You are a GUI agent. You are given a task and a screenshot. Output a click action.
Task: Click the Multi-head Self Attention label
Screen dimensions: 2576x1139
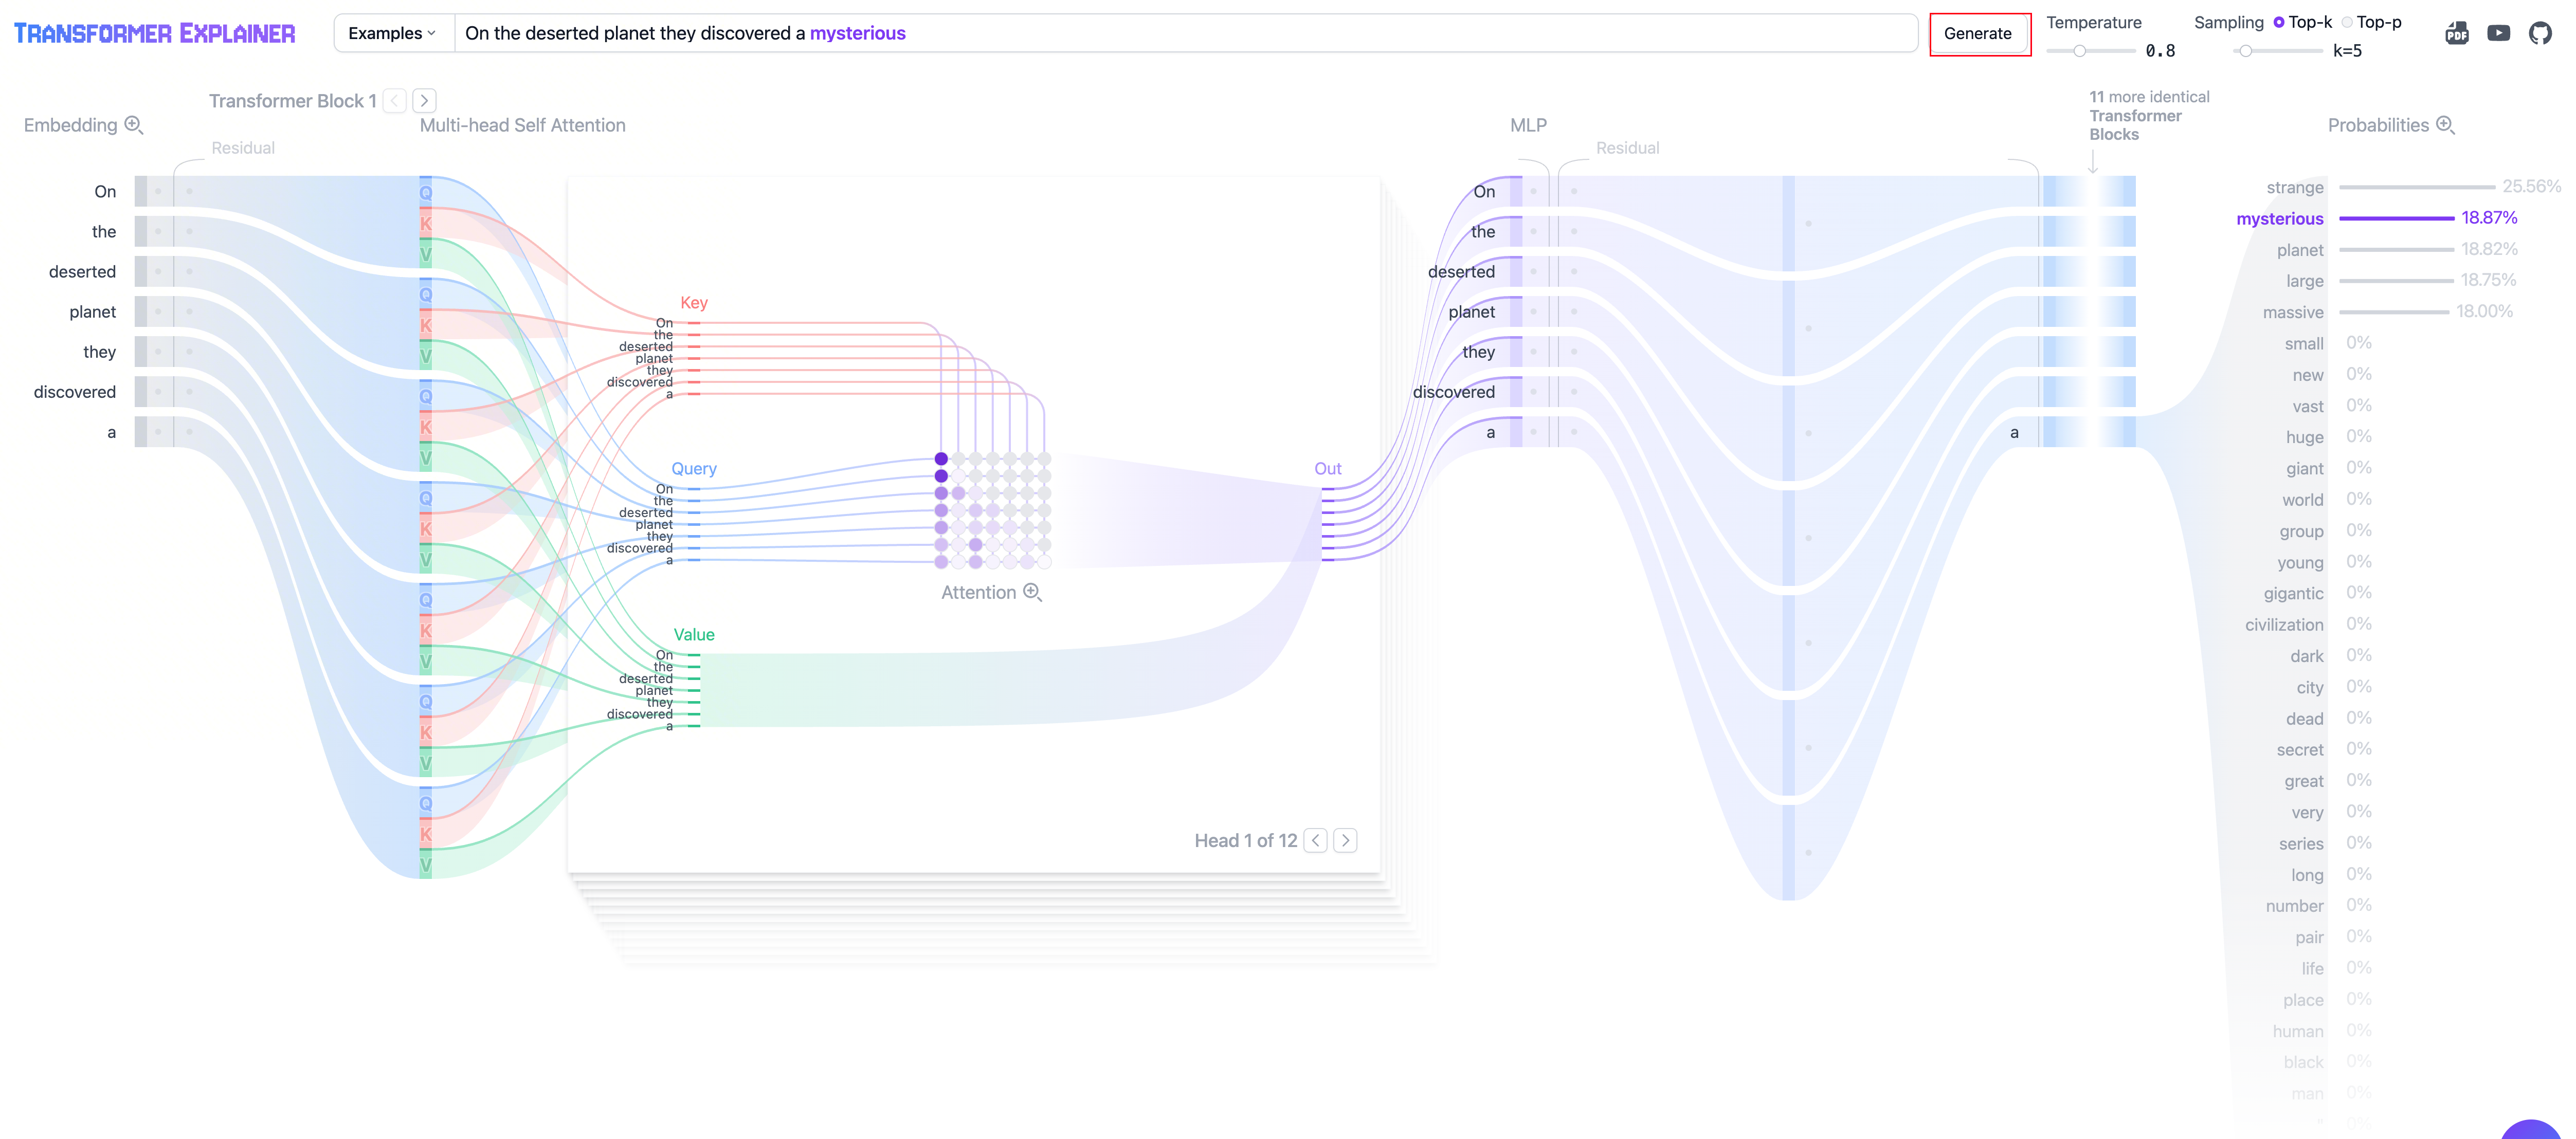coord(522,125)
